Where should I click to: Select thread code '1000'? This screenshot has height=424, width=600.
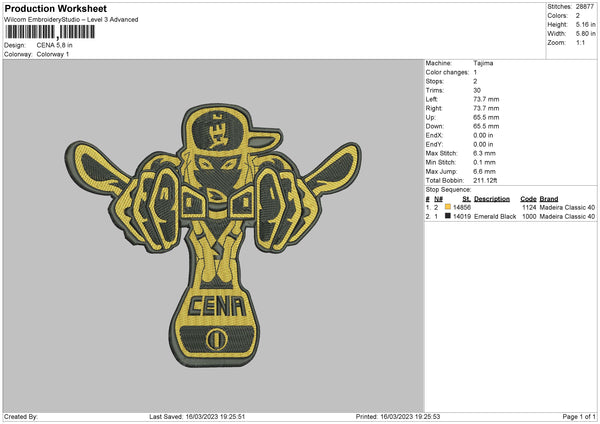529,217
